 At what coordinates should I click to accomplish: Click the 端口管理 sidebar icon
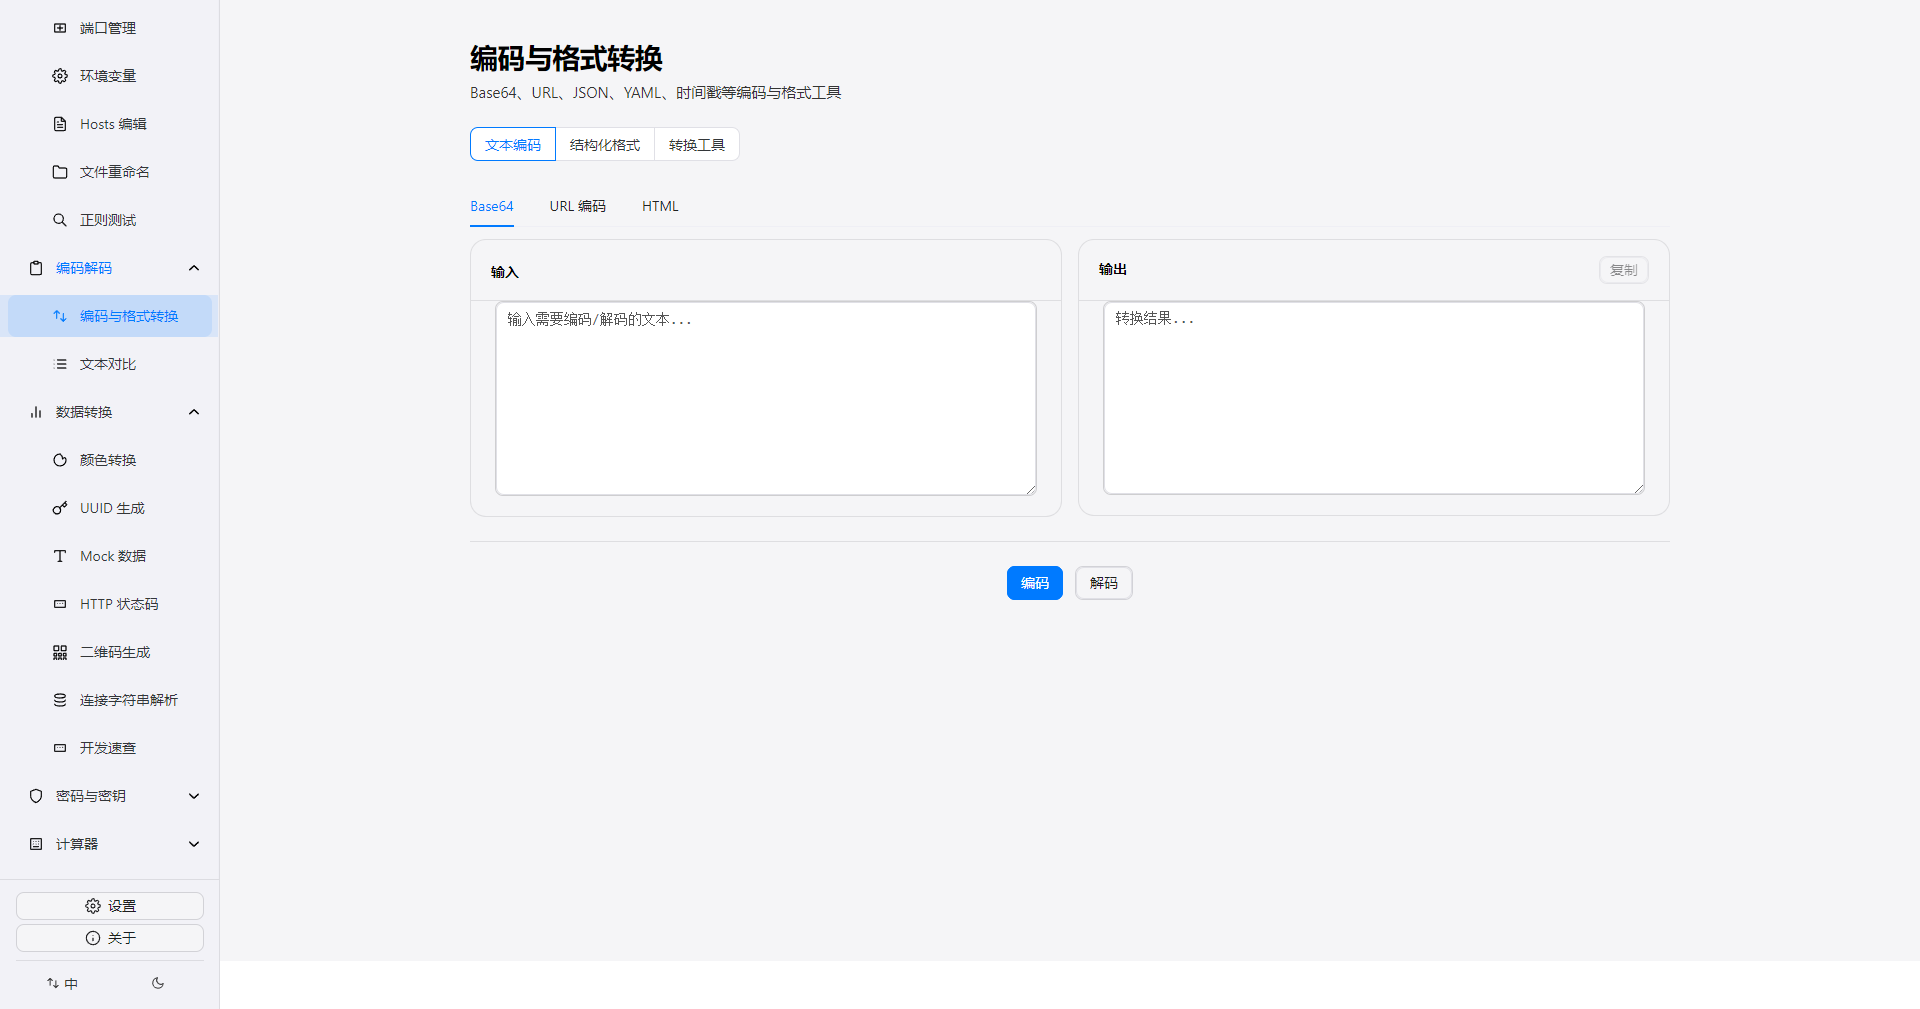[x=60, y=28]
